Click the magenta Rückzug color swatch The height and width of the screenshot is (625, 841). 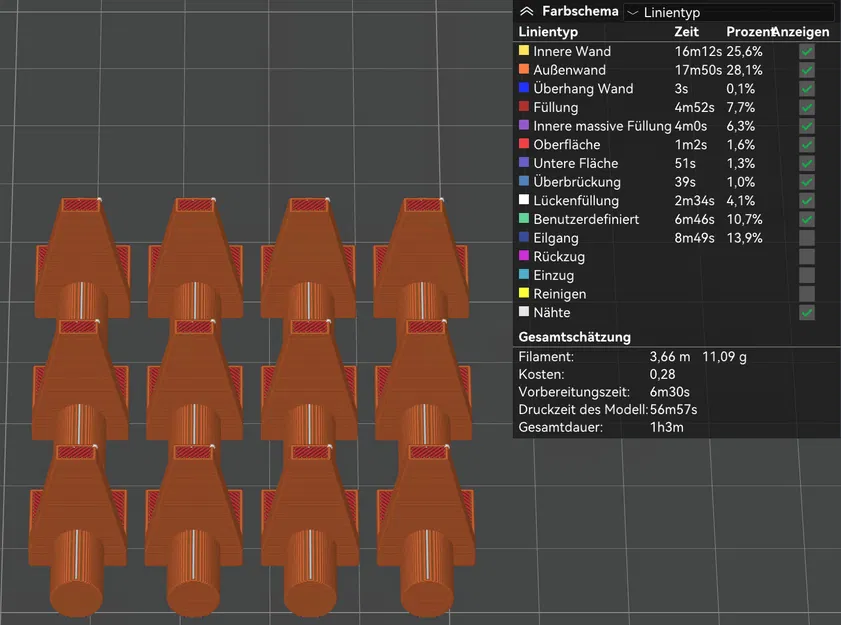click(524, 255)
